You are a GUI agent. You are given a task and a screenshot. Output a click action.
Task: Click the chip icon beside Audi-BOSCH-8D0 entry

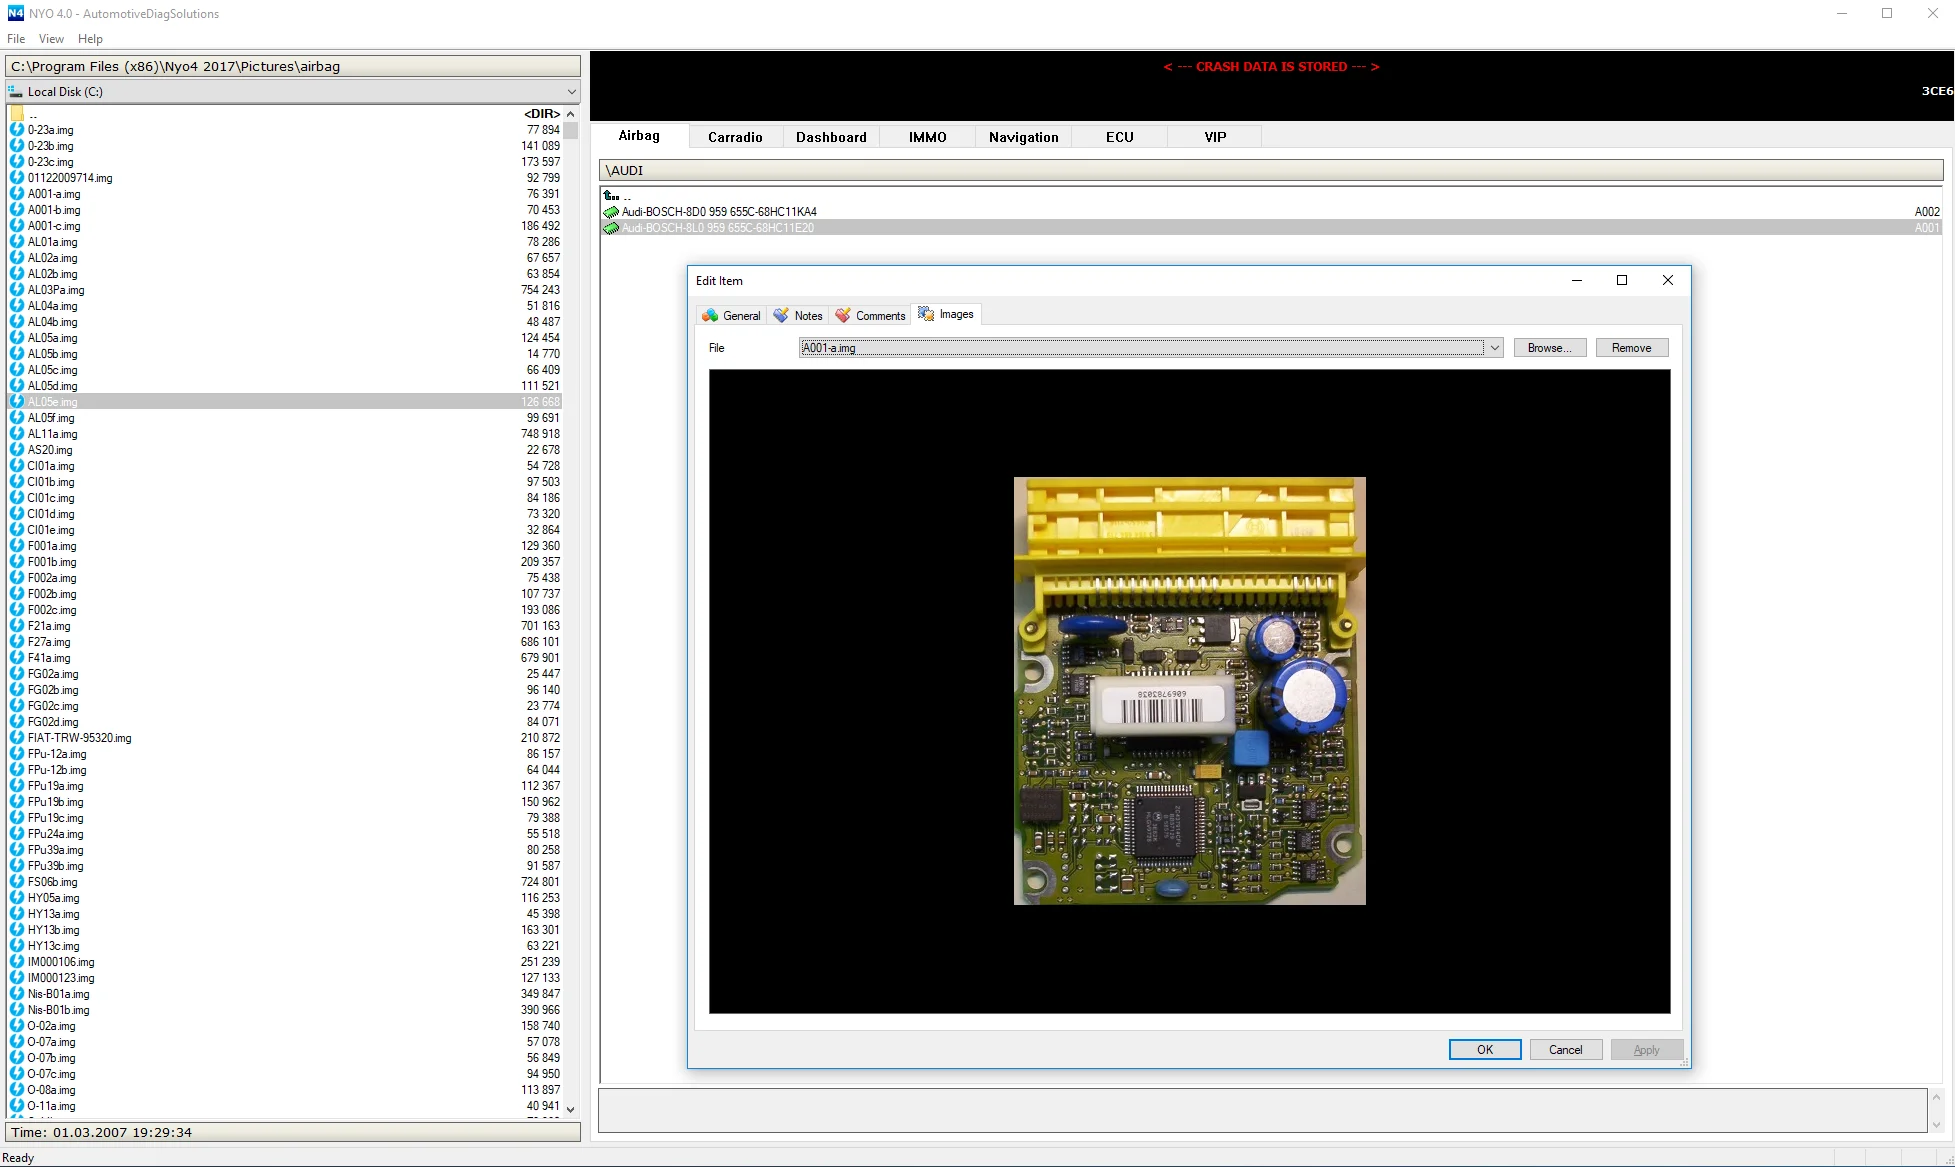pos(611,212)
